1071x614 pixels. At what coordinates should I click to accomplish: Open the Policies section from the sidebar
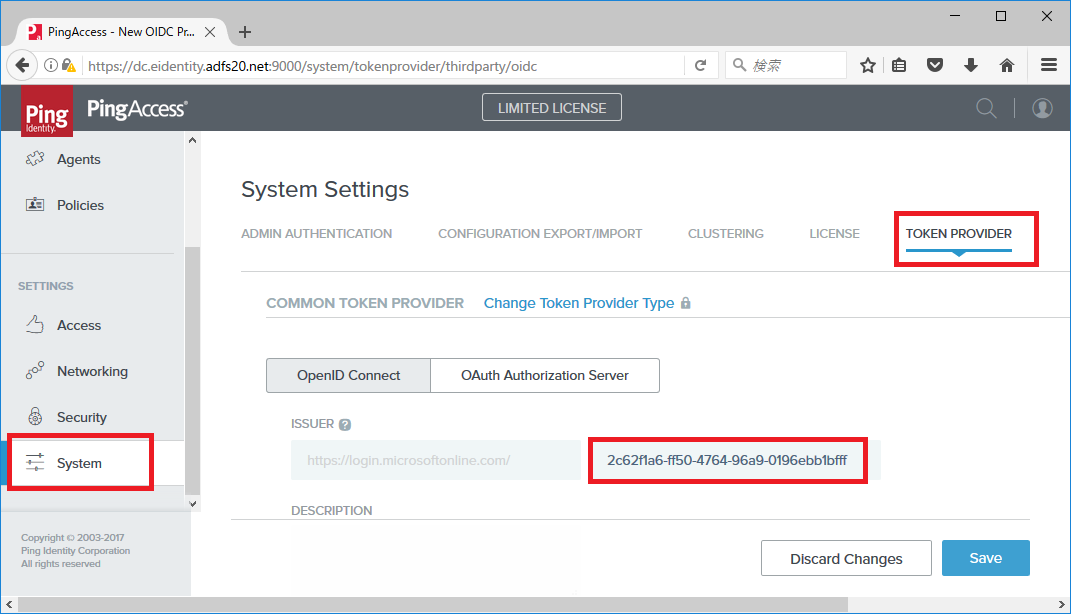click(x=82, y=205)
